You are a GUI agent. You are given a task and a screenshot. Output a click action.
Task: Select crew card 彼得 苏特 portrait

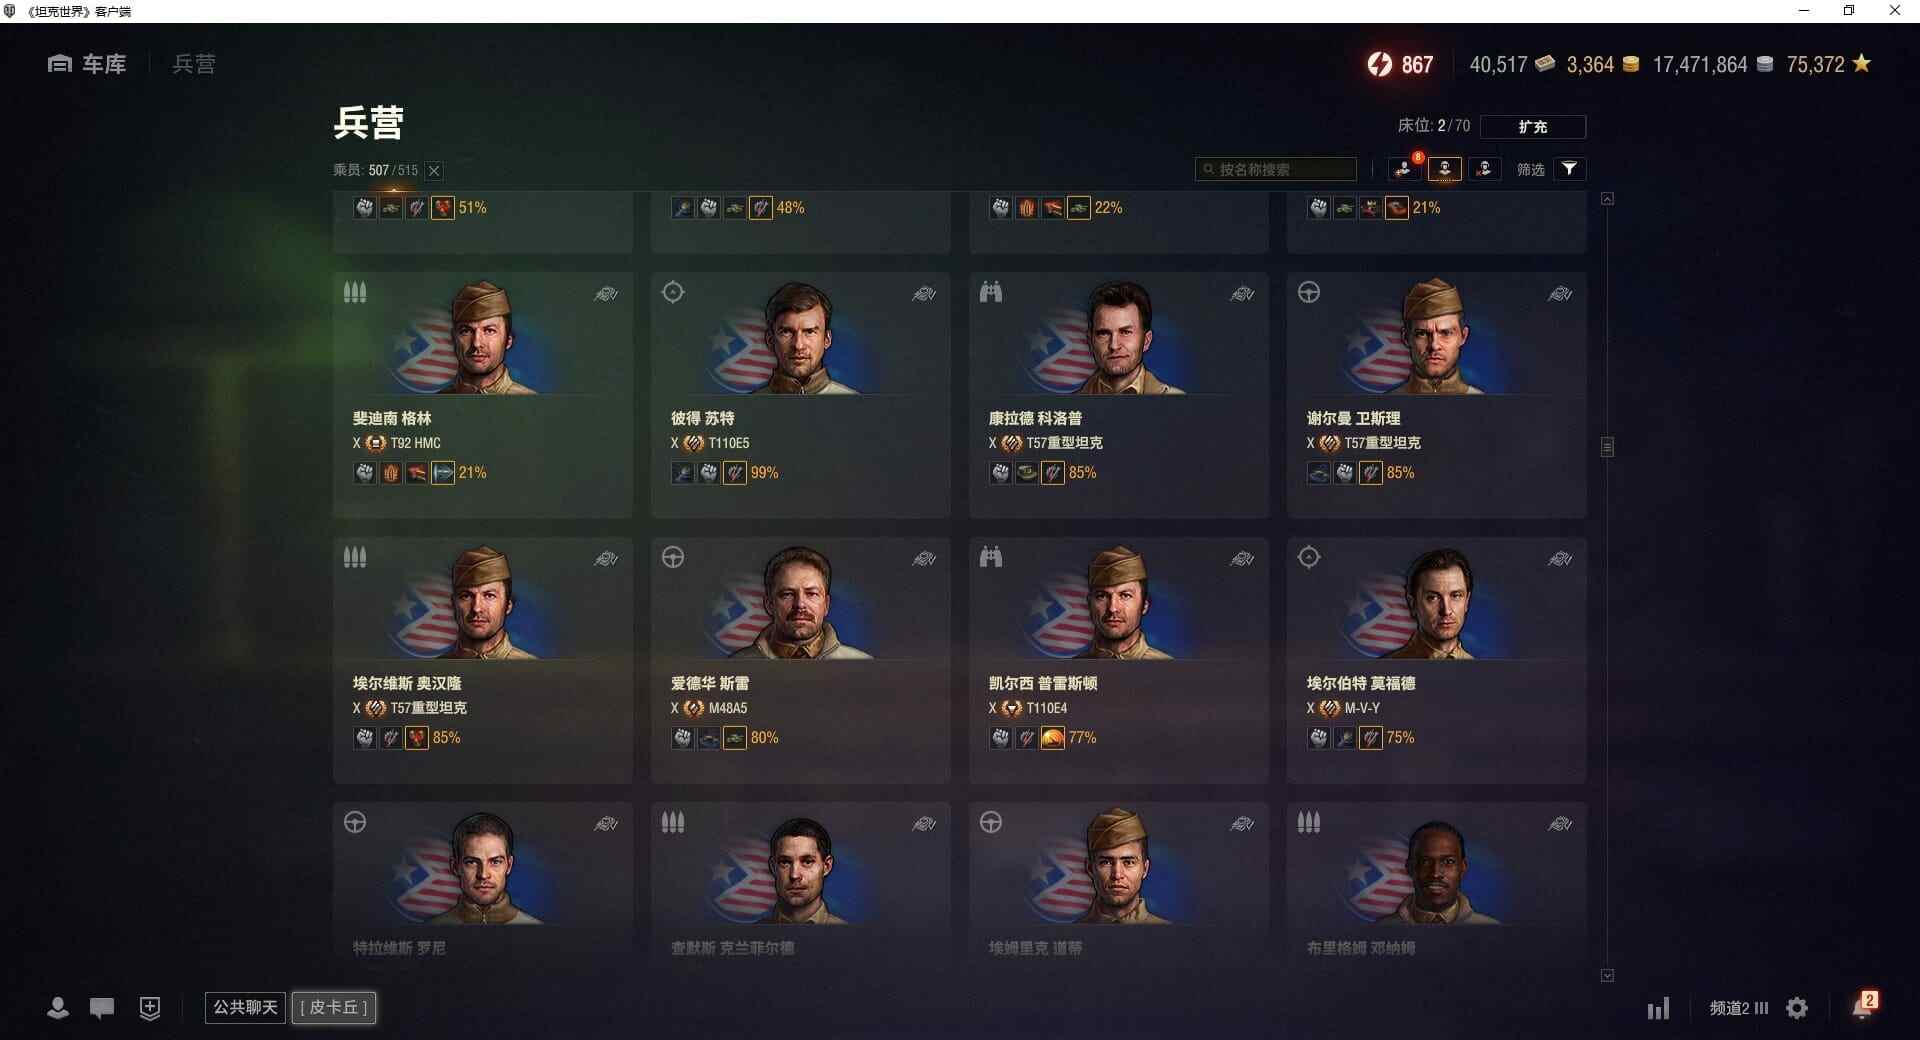point(800,337)
